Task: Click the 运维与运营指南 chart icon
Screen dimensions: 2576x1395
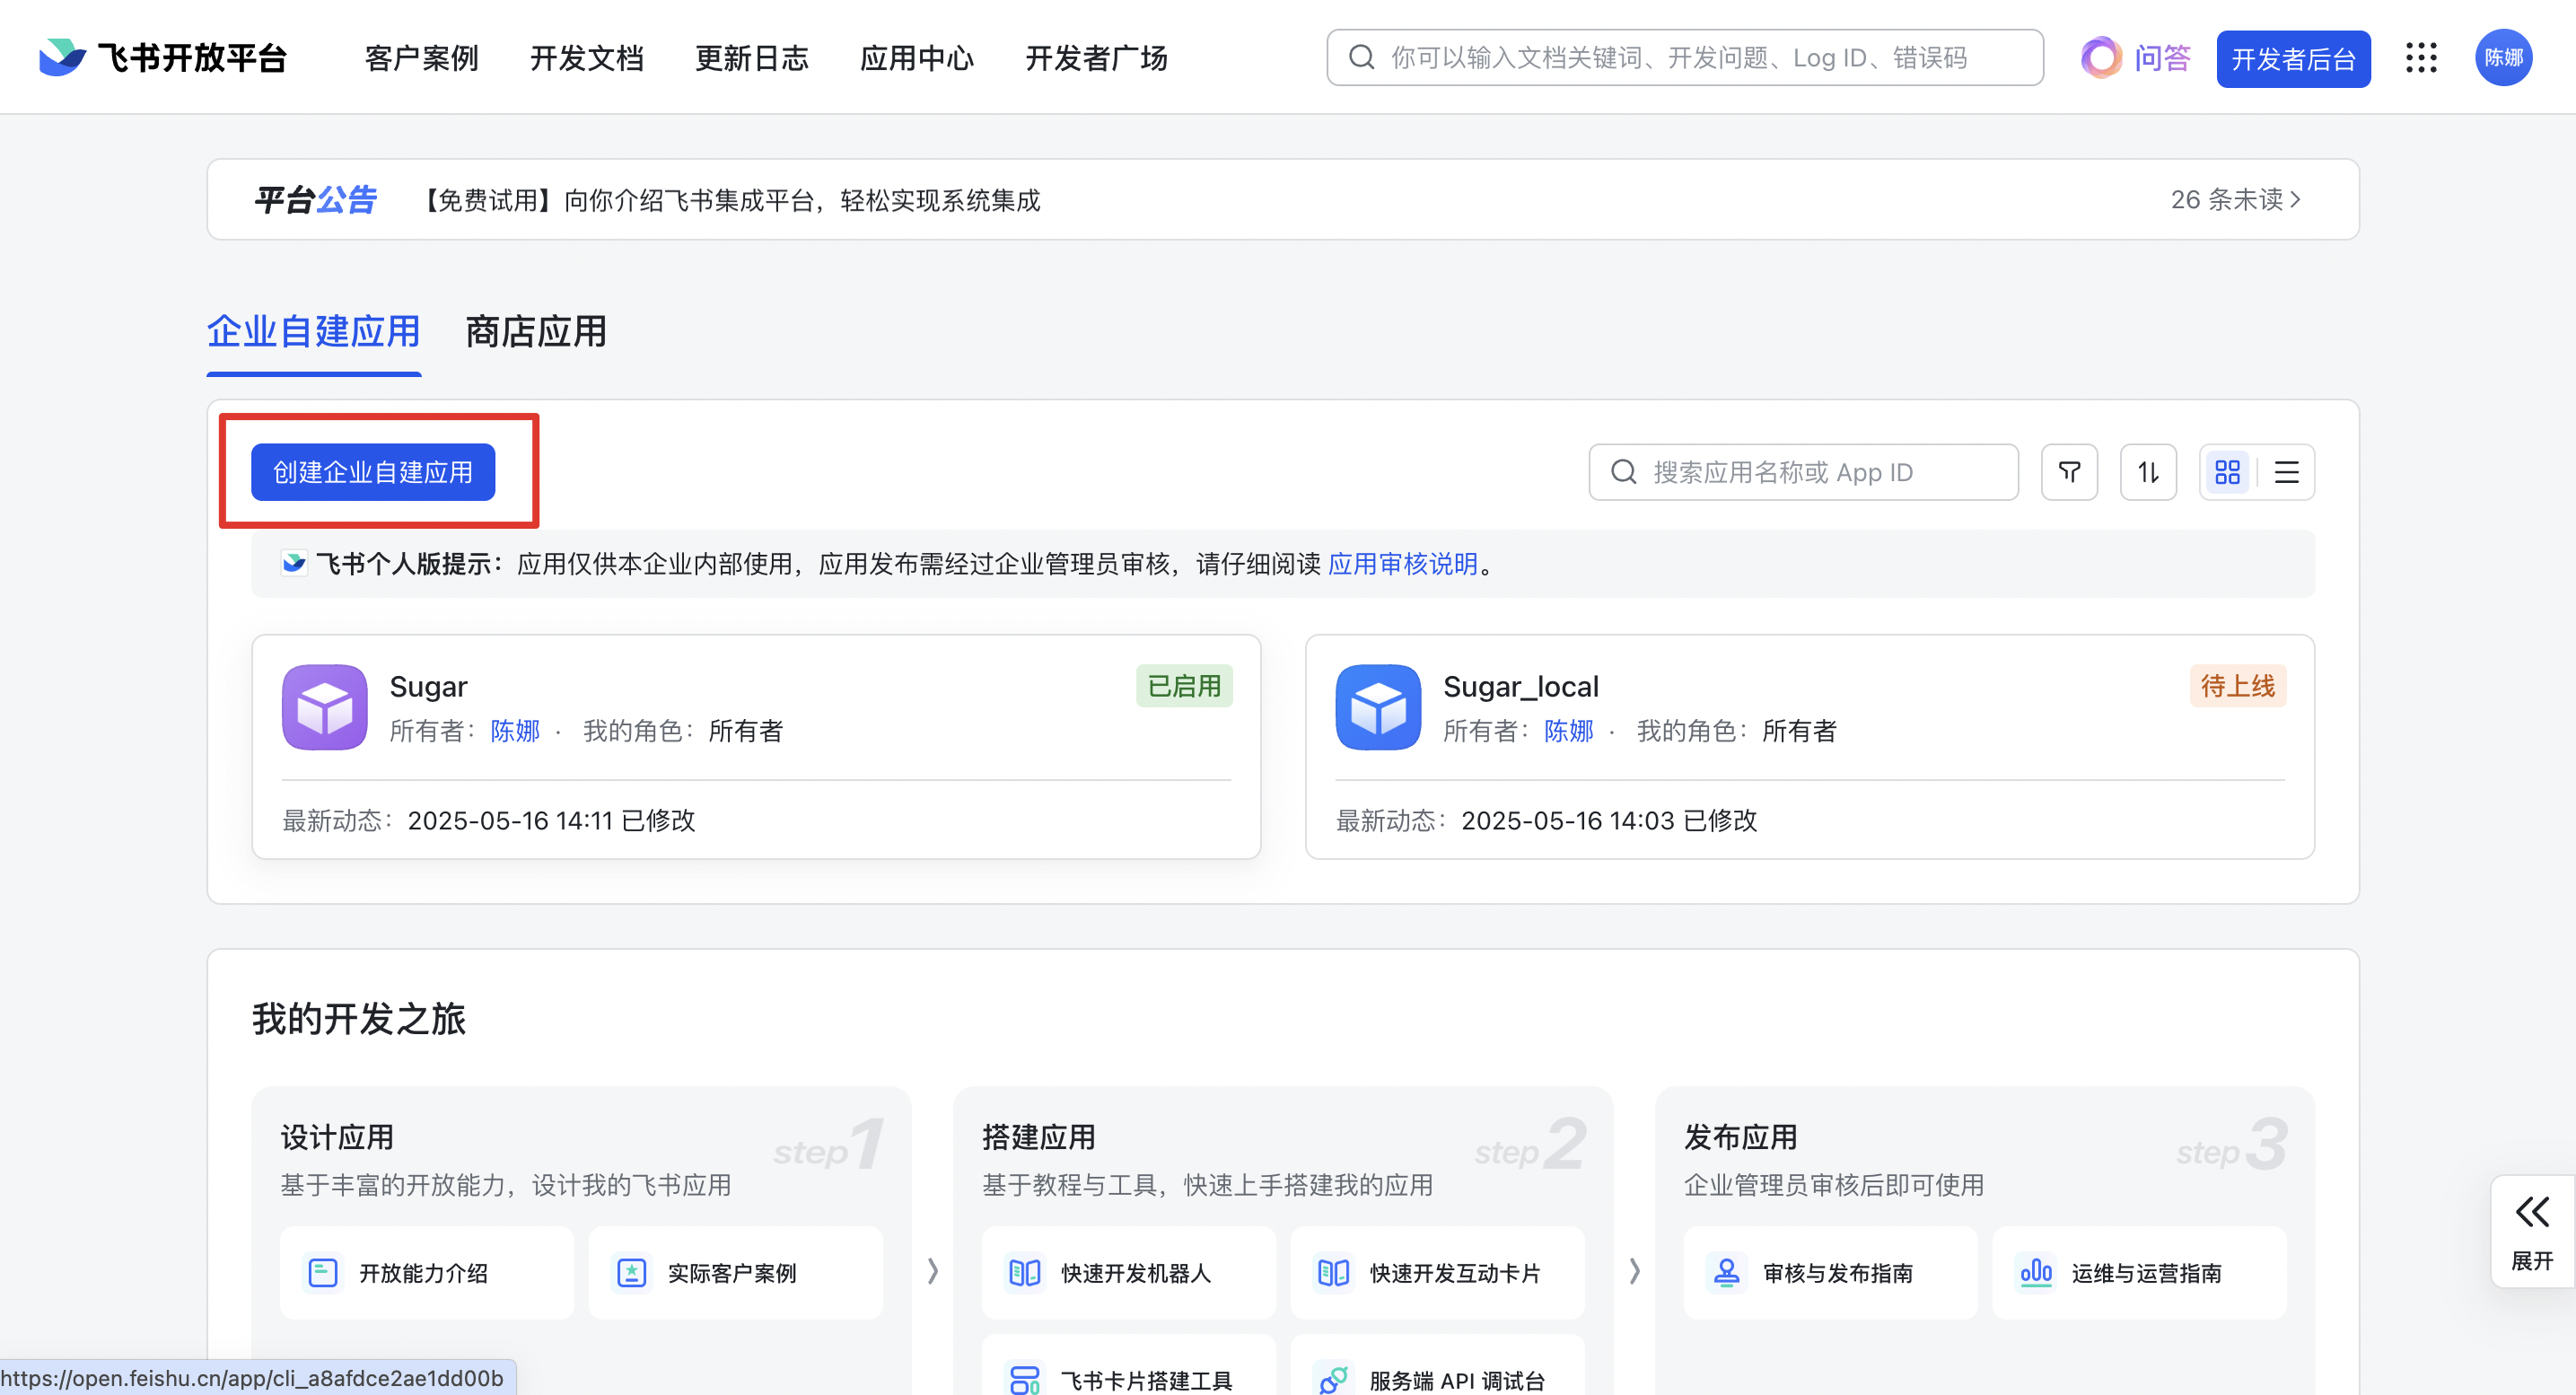Action: click(x=2036, y=1272)
